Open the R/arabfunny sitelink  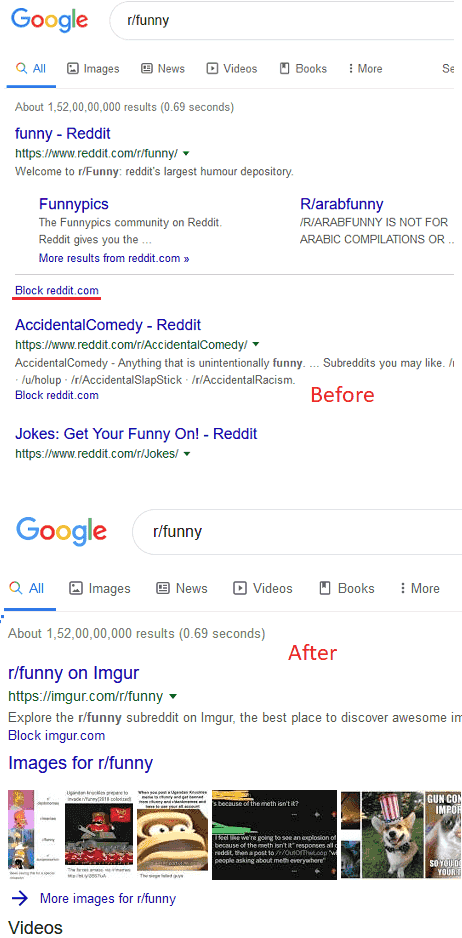(342, 204)
